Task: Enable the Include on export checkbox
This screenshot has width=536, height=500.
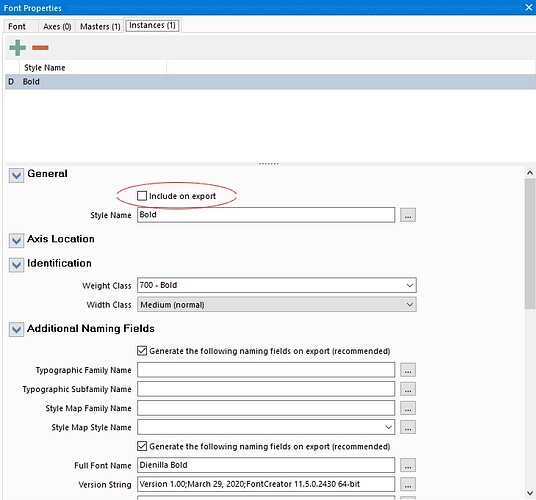Action: tap(142, 196)
